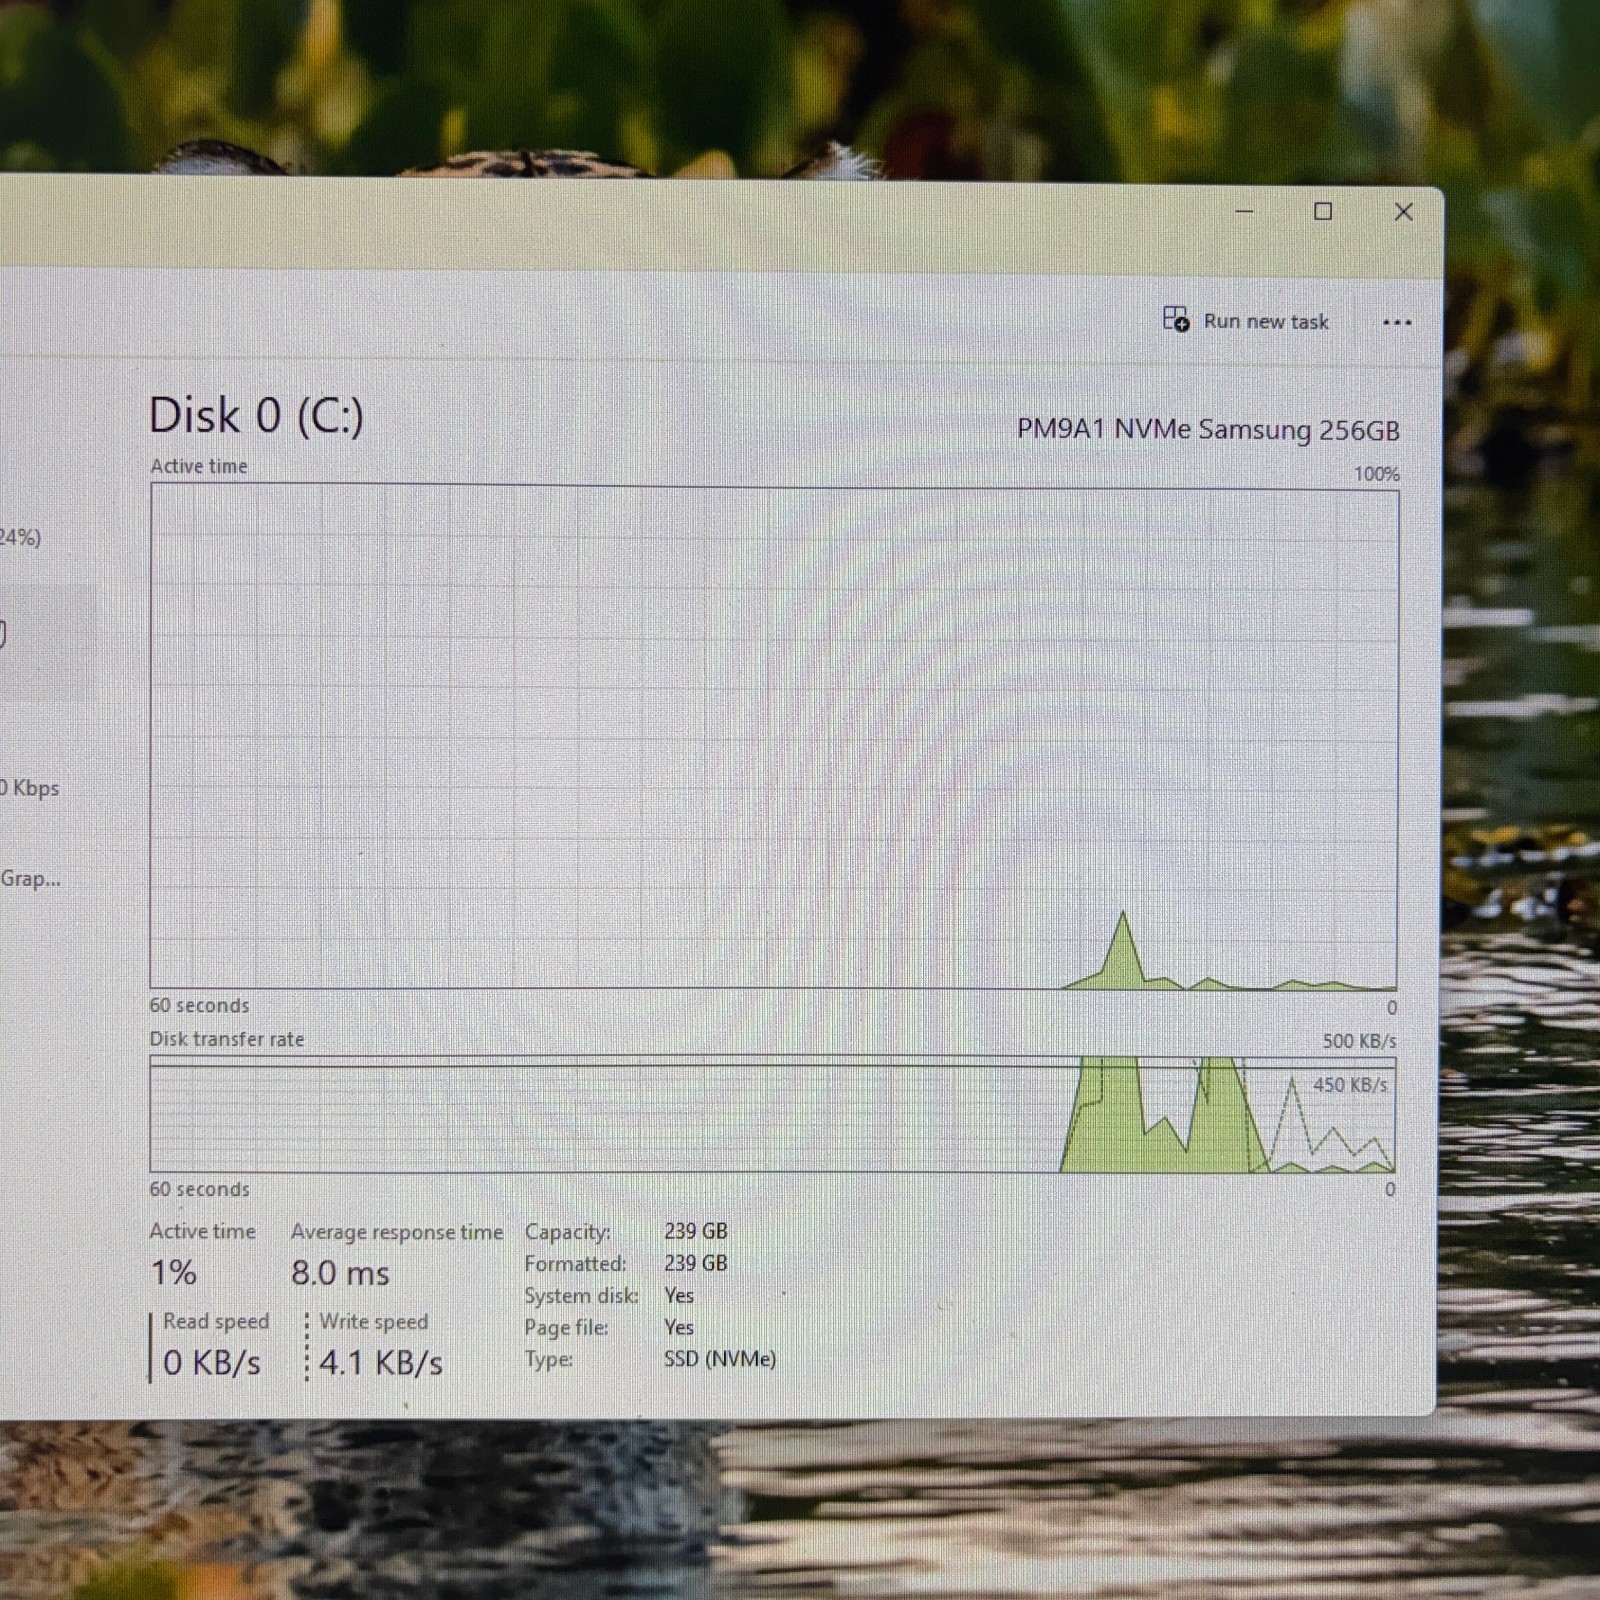Screen dimensions: 1600x1600
Task: Select the Memory item showing 24%
Action: tap(21, 537)
